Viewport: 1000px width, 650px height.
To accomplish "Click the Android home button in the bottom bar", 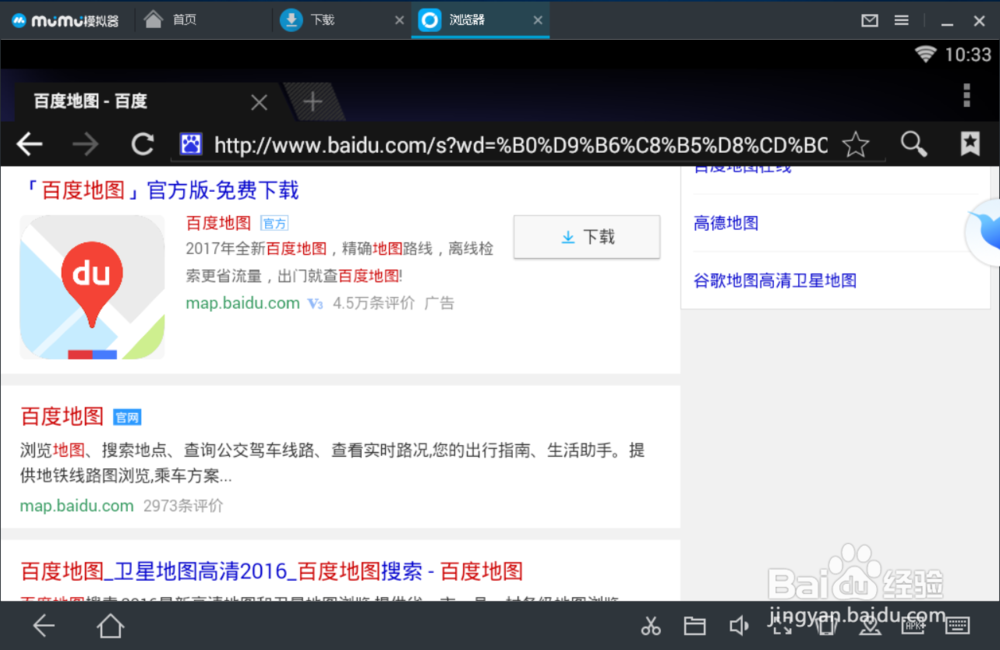I will tap(110, 626).
